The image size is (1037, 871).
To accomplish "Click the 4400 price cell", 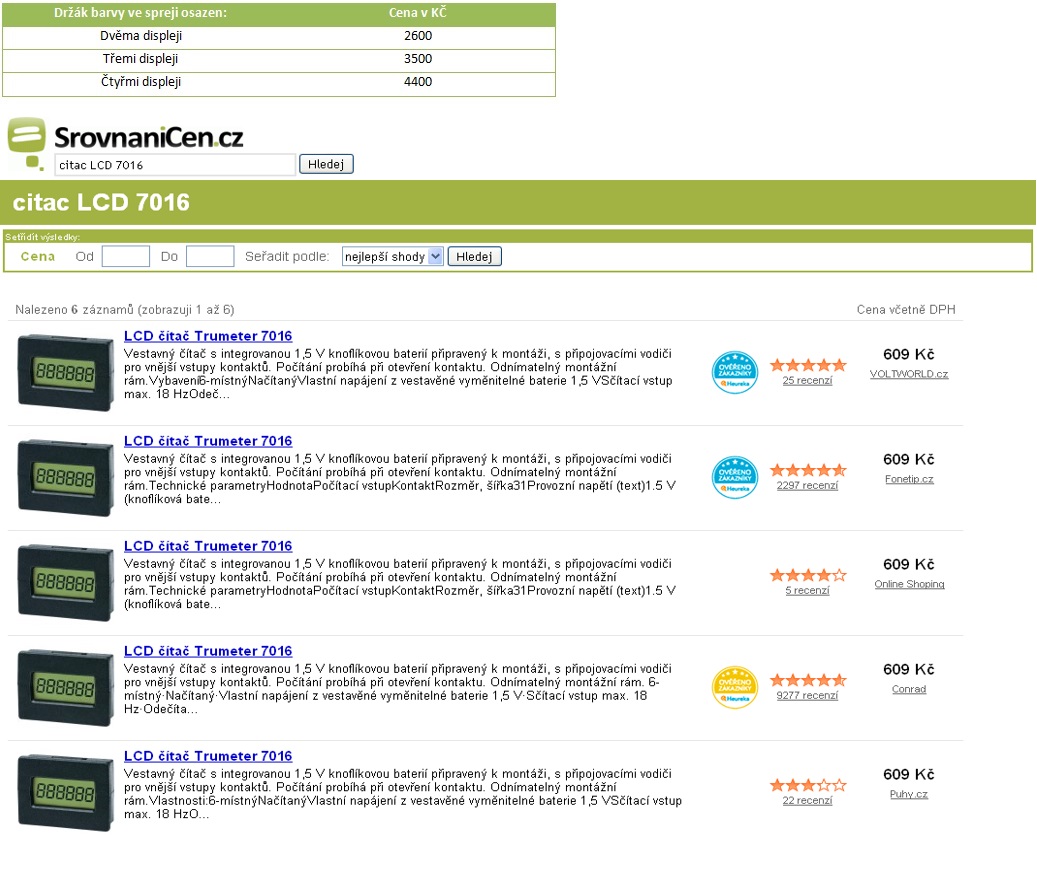I will coord(418,82).
